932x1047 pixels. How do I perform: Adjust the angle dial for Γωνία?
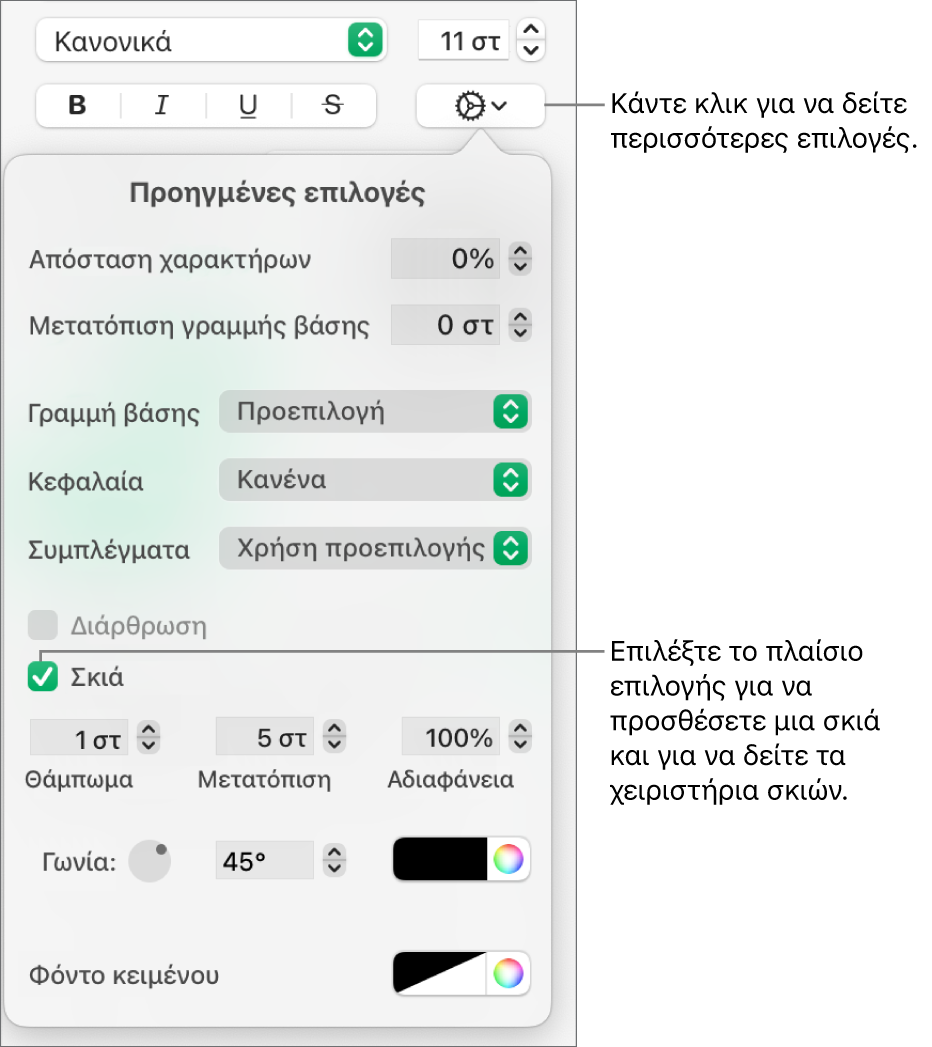click(150, 861)
